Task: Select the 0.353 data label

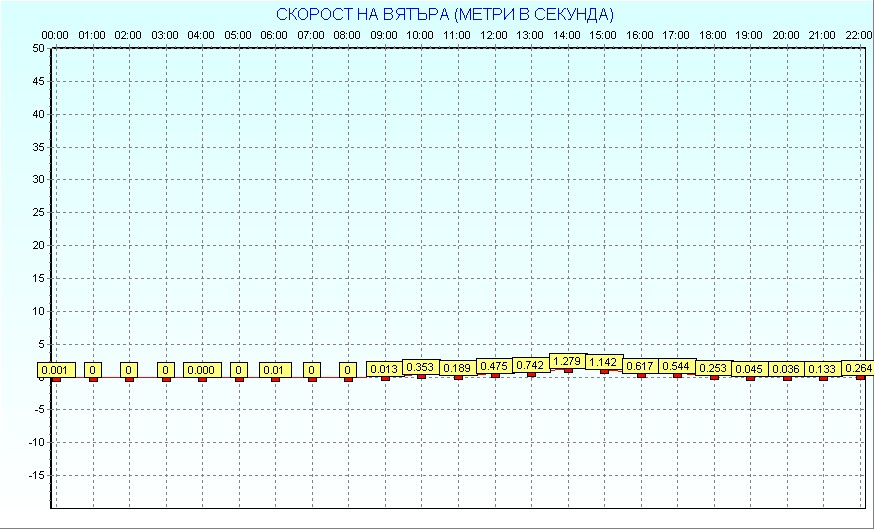Action: coord(421,367)
